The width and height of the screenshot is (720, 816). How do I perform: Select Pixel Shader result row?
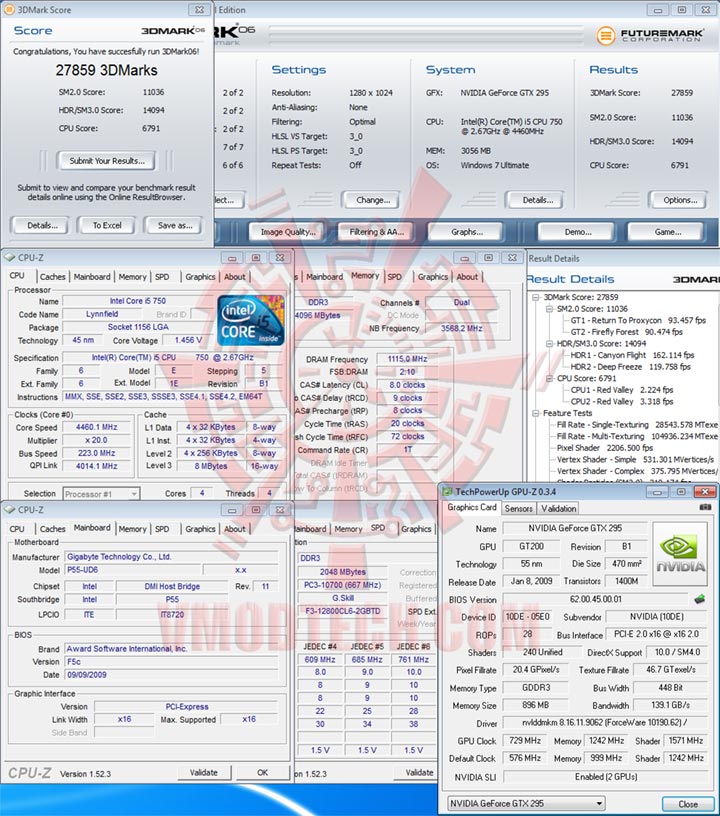pyautogui.click(x=605, y=448)
